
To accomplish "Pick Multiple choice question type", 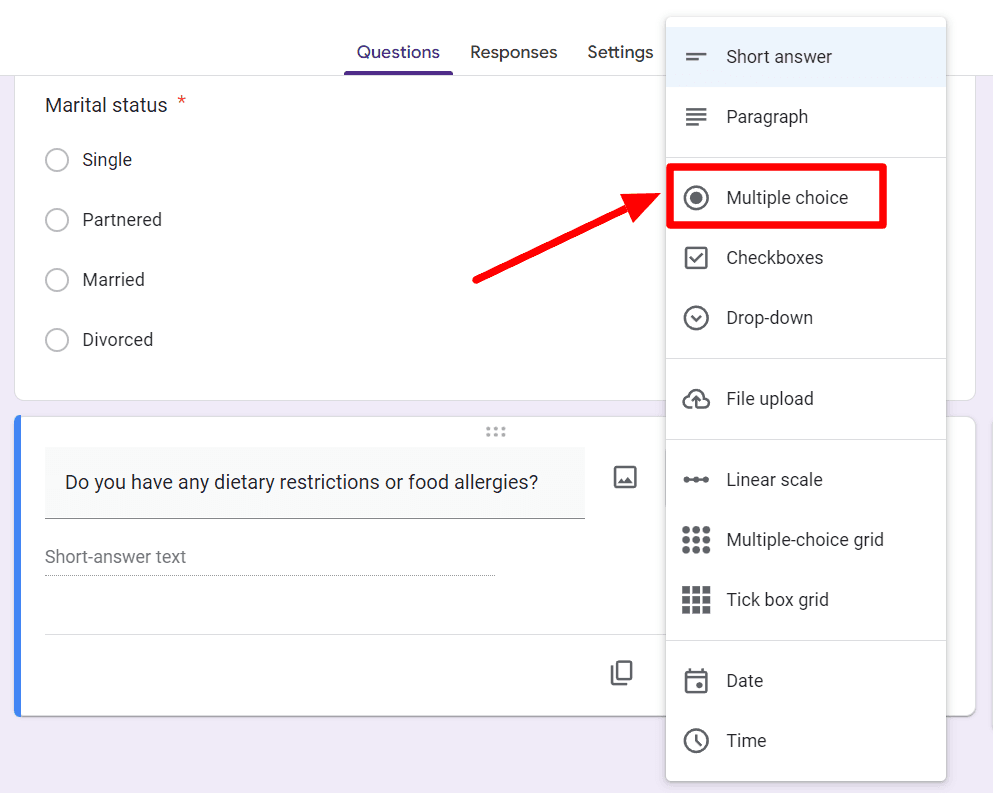I will pyautogui.click(x=806, y=198).
